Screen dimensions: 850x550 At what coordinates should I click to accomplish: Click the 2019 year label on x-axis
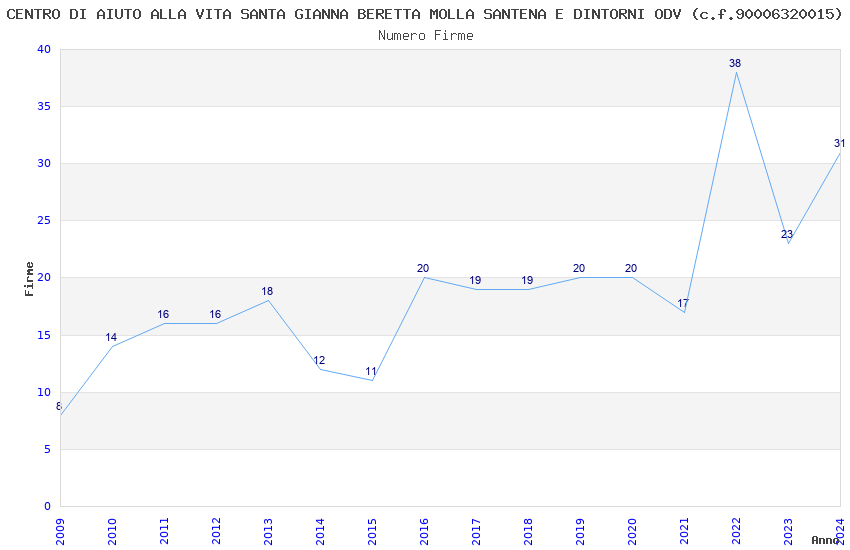pyautogui.click(x=580, y=532)
